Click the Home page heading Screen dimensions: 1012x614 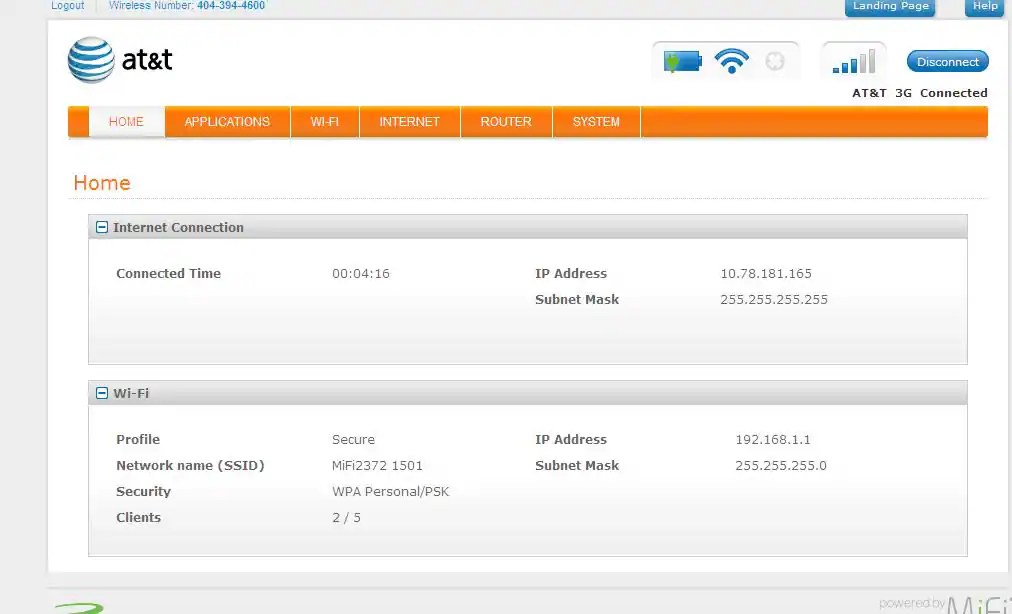point(102,183)
